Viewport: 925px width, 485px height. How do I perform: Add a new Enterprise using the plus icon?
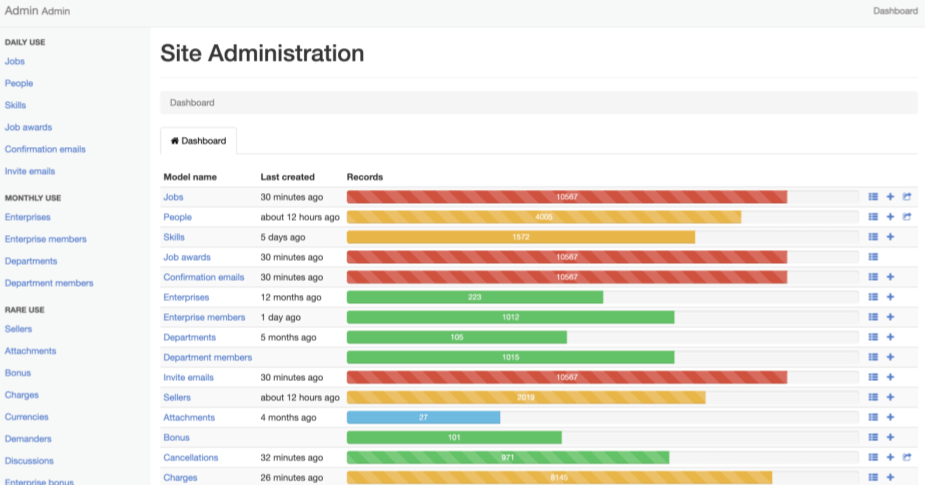[890, 297]
